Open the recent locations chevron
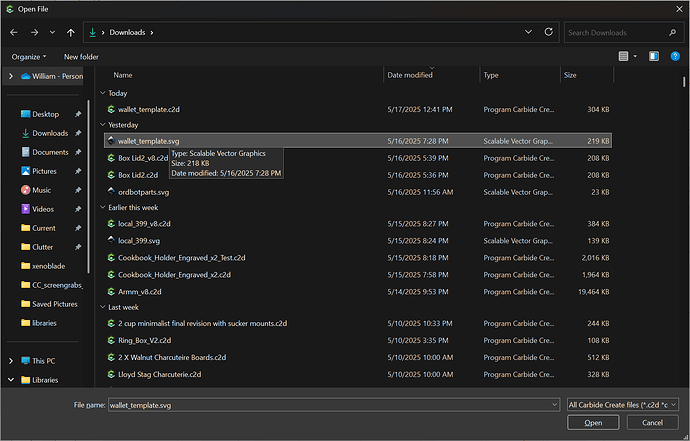Screen dimensions: 690x441 coord(52,32)
